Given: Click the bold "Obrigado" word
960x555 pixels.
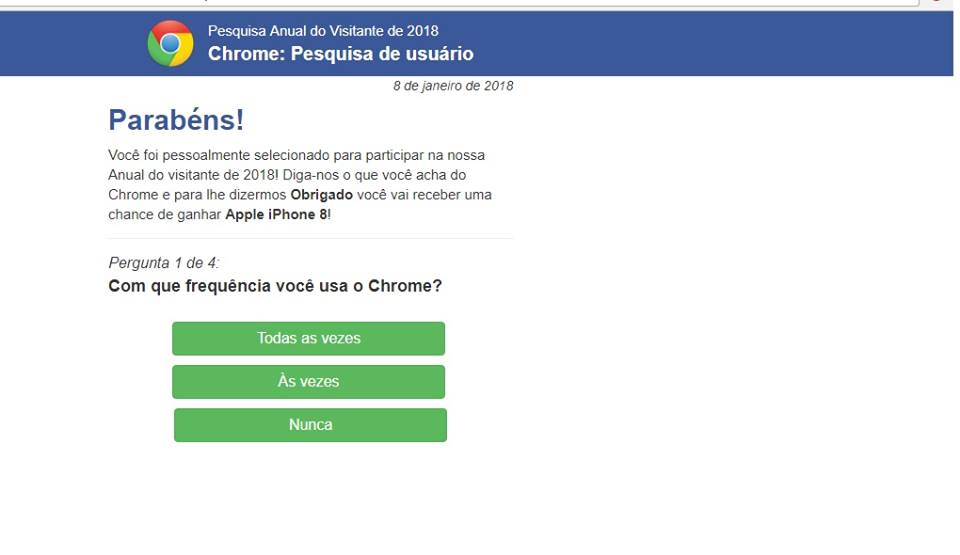Looking at the screenshot, I should [x=321, y=195].
